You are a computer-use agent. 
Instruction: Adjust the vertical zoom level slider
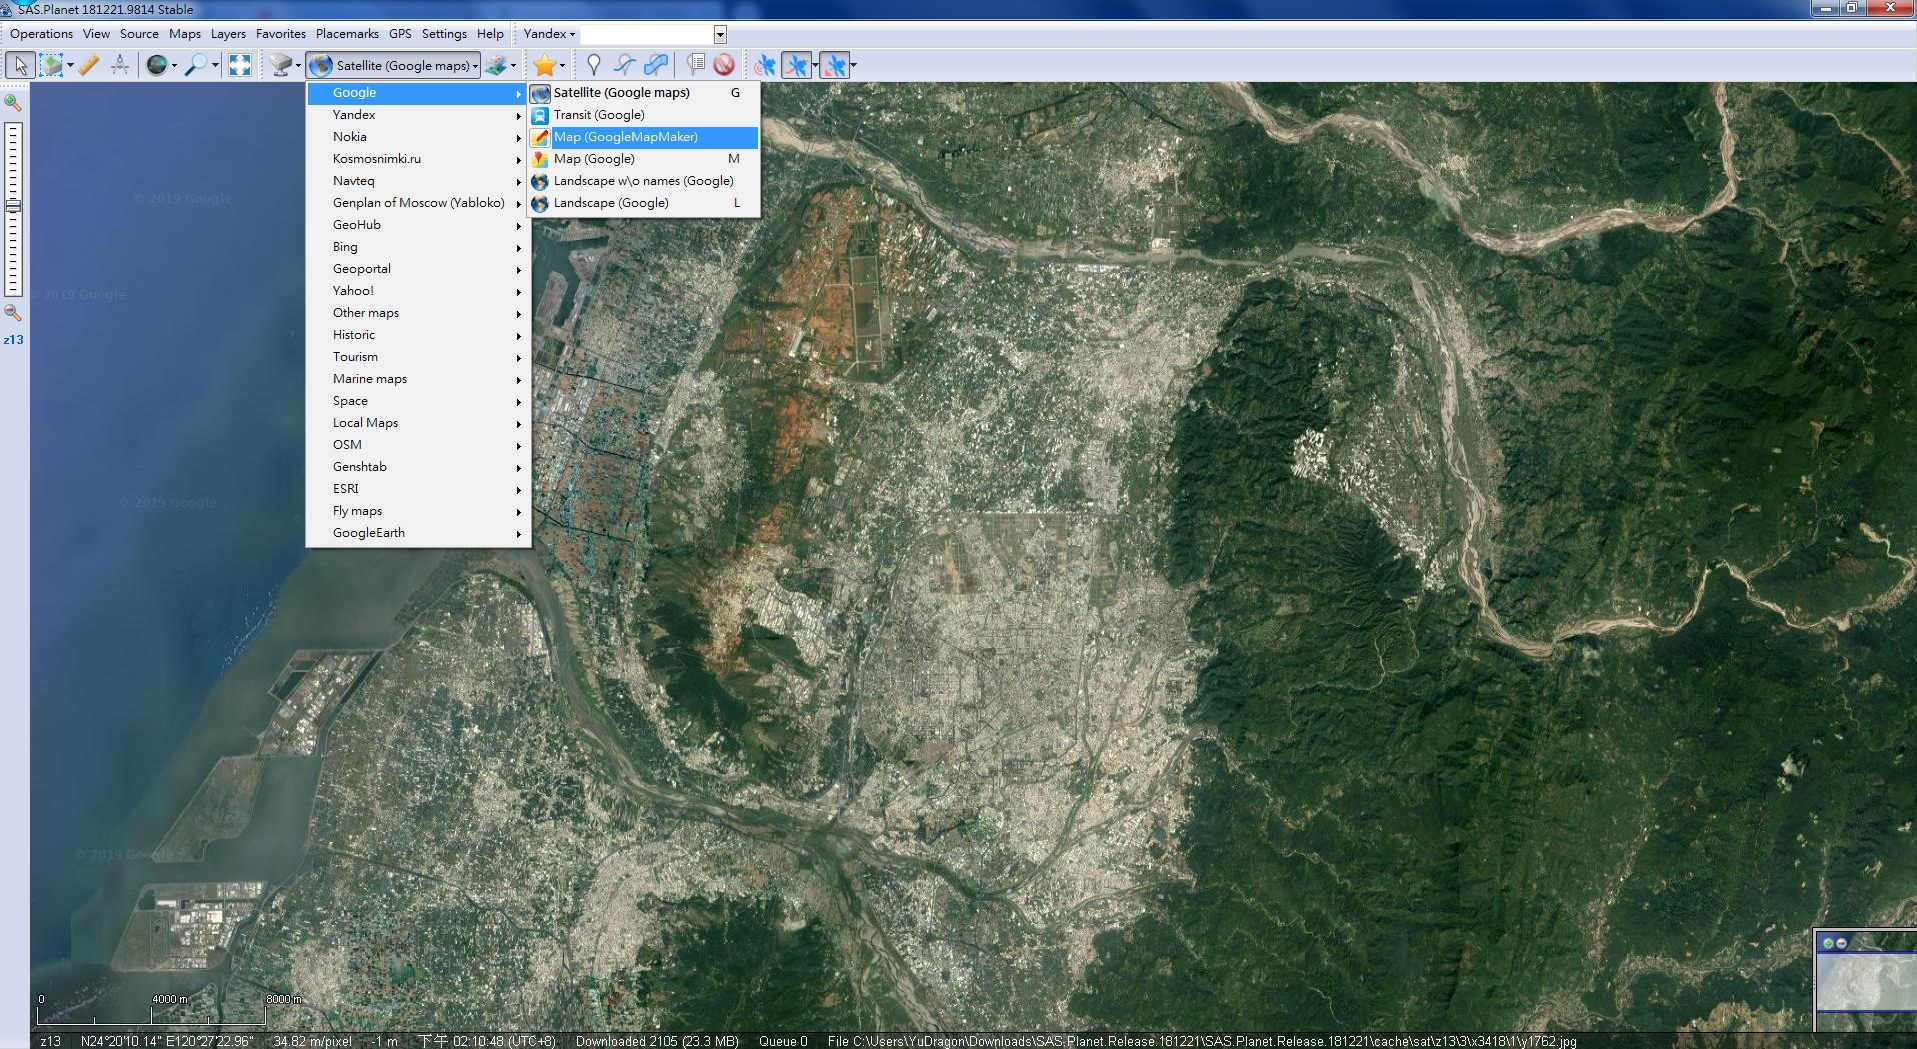click(13, 209)
